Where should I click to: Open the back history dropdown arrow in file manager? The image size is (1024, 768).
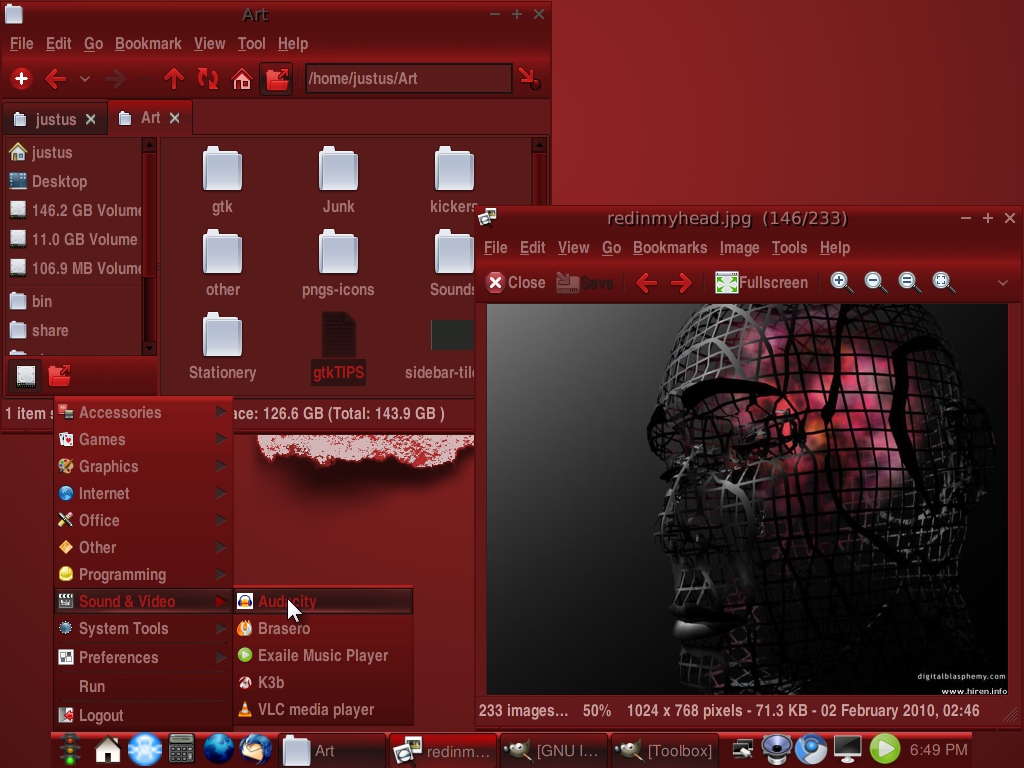85,79
